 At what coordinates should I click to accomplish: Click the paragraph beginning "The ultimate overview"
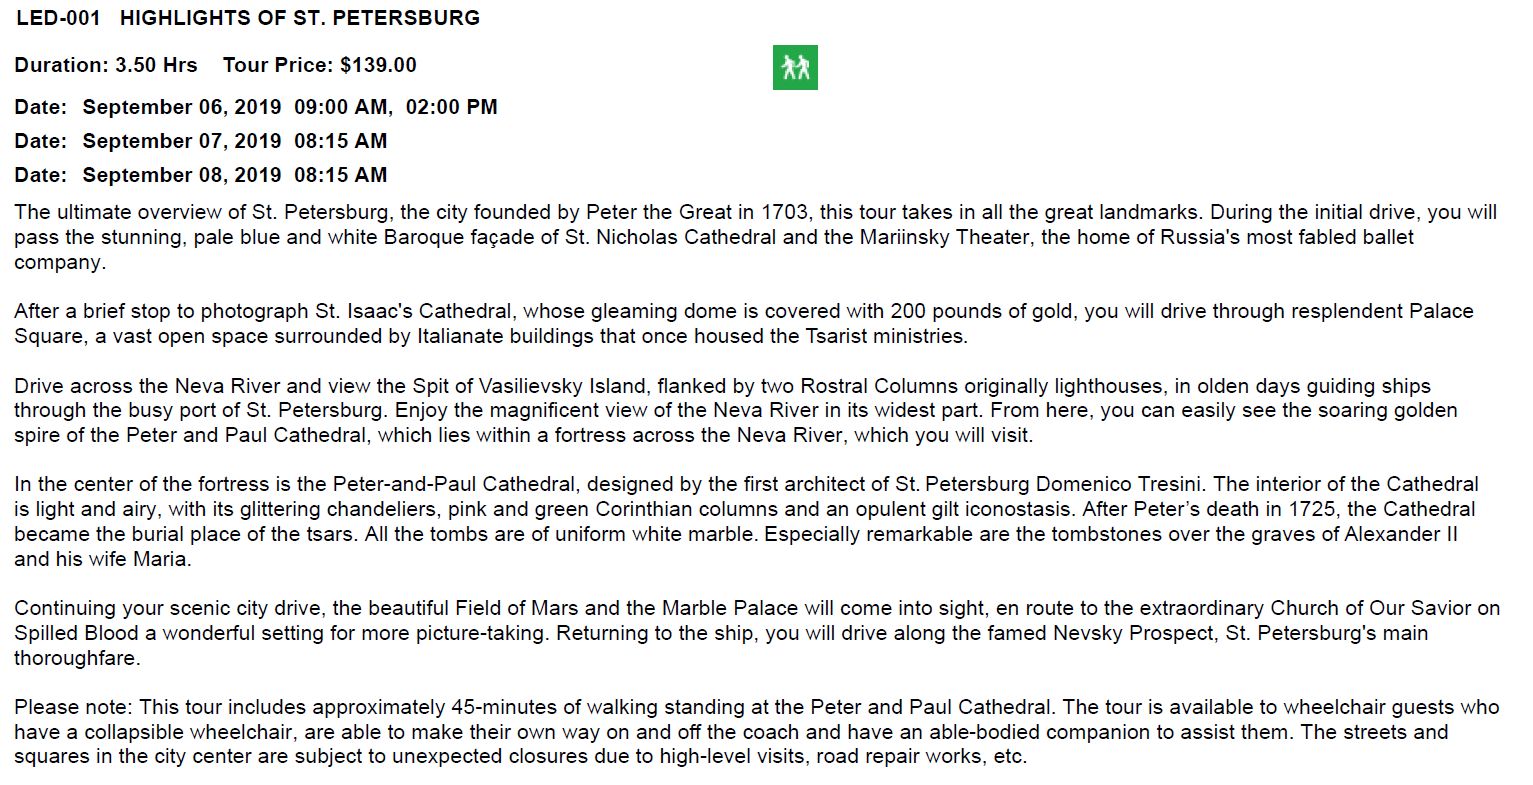point(700,237)
